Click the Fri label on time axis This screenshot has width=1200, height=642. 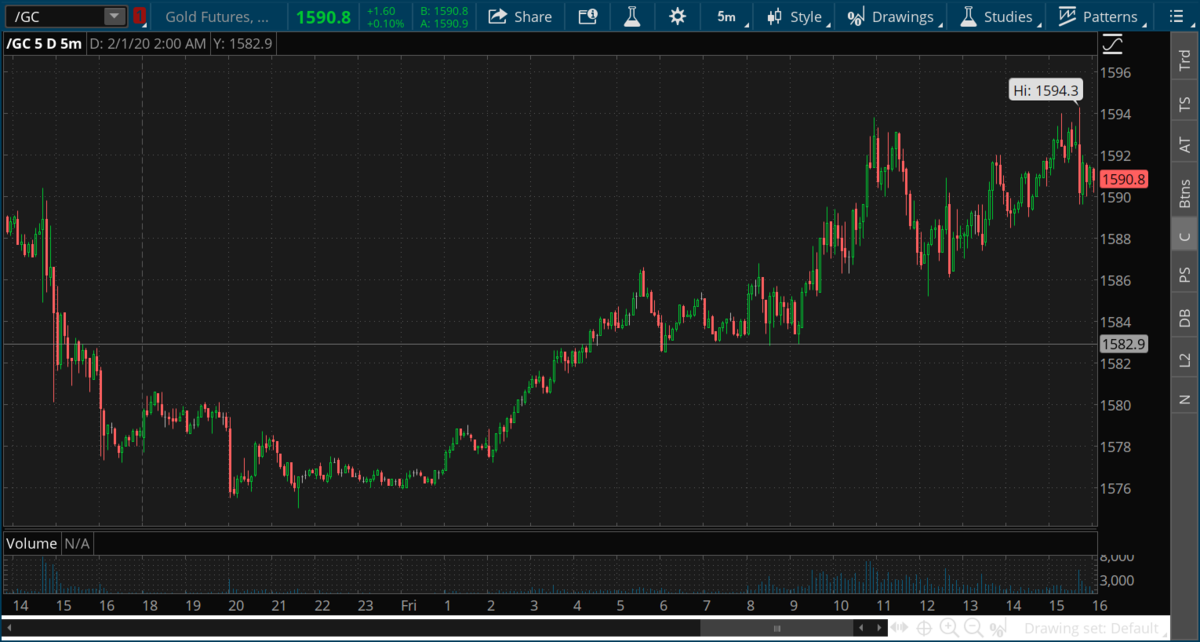pos(408,606)
